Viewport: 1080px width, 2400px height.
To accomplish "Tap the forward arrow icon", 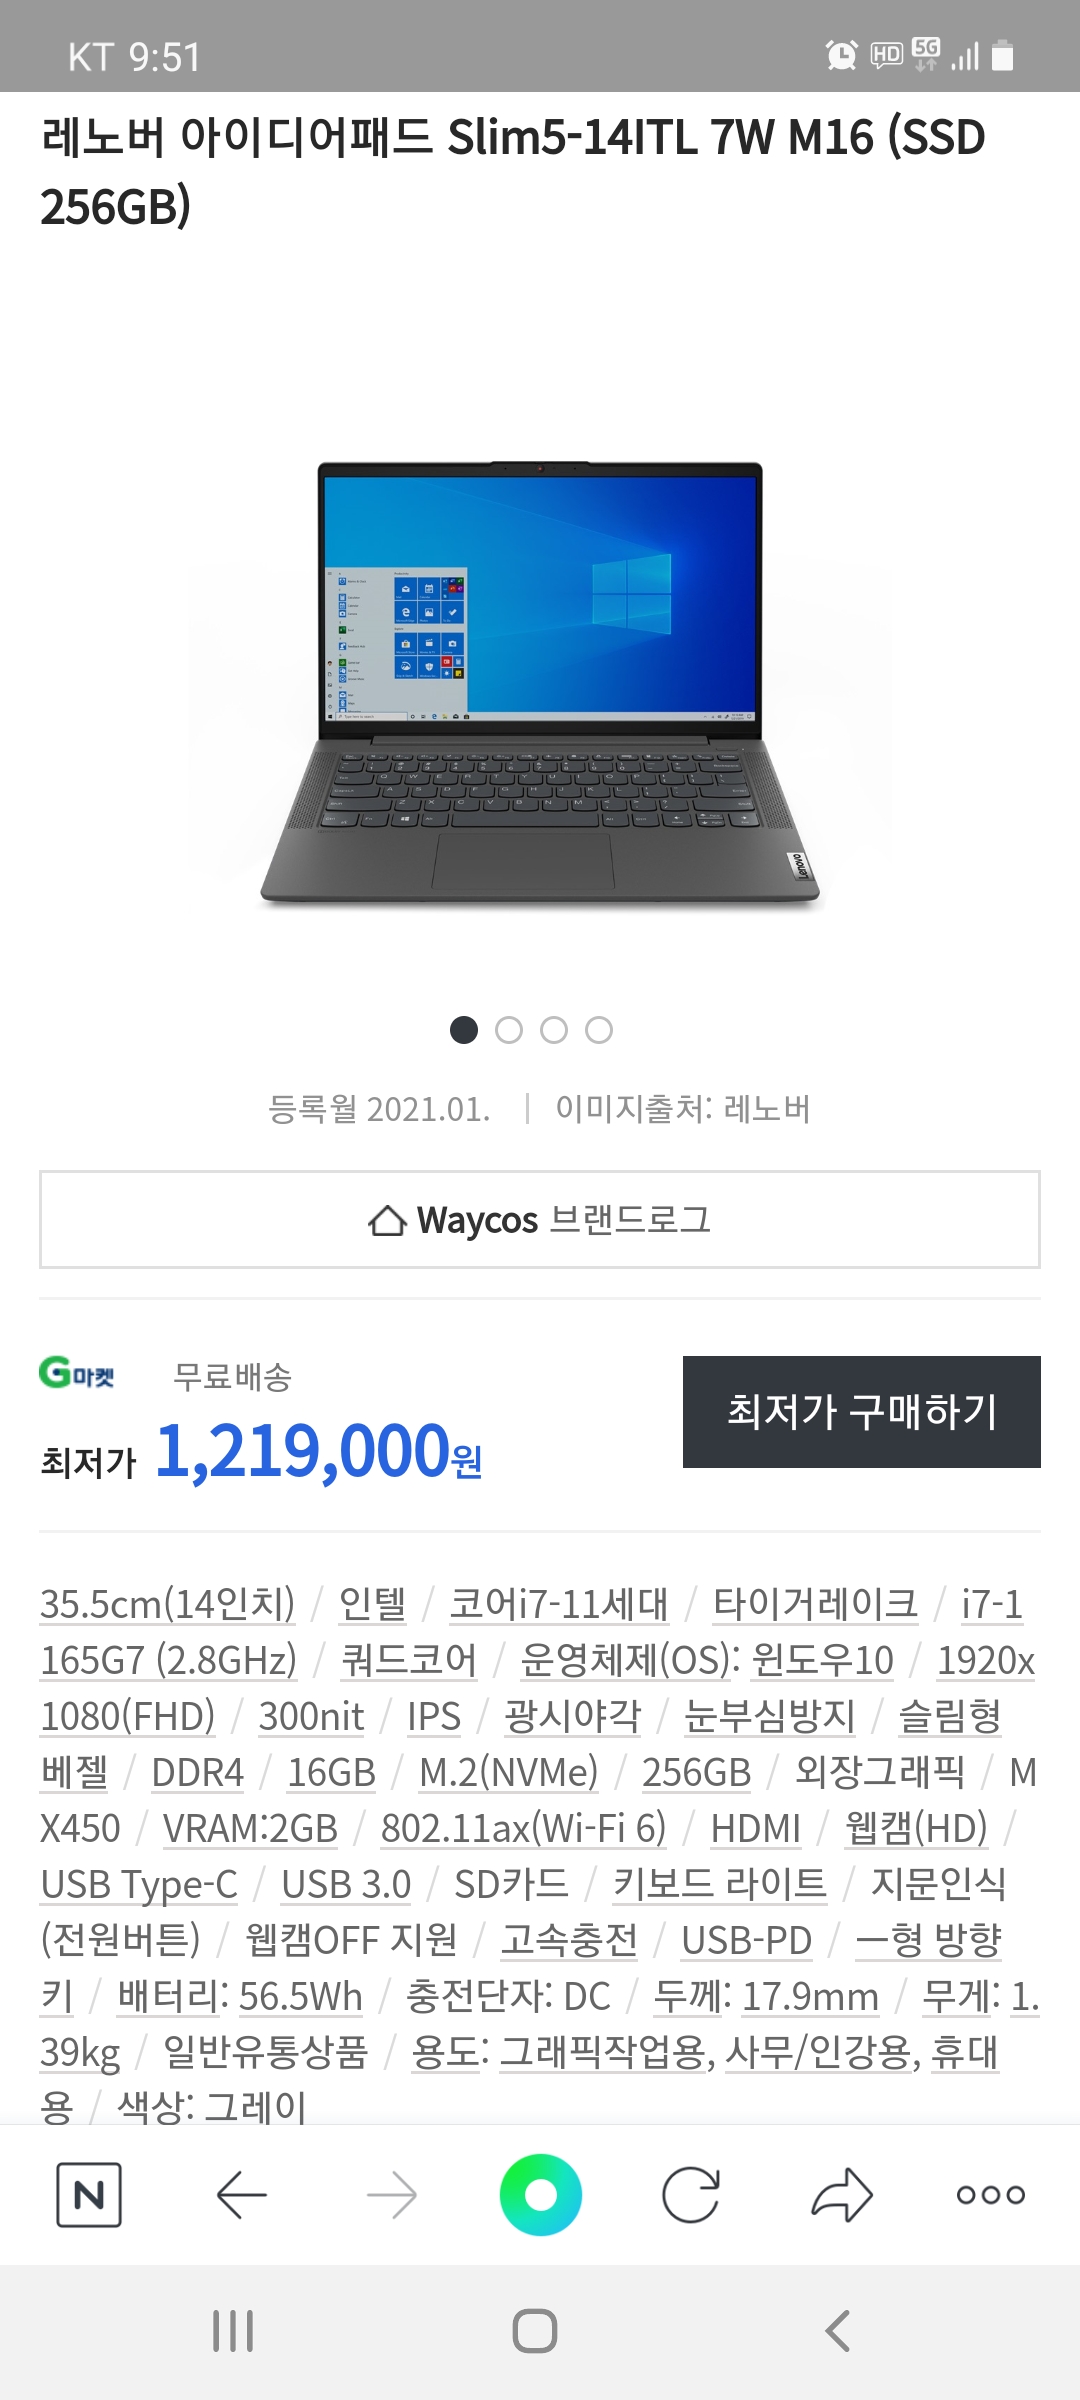I will click(x=391, y=2195).
